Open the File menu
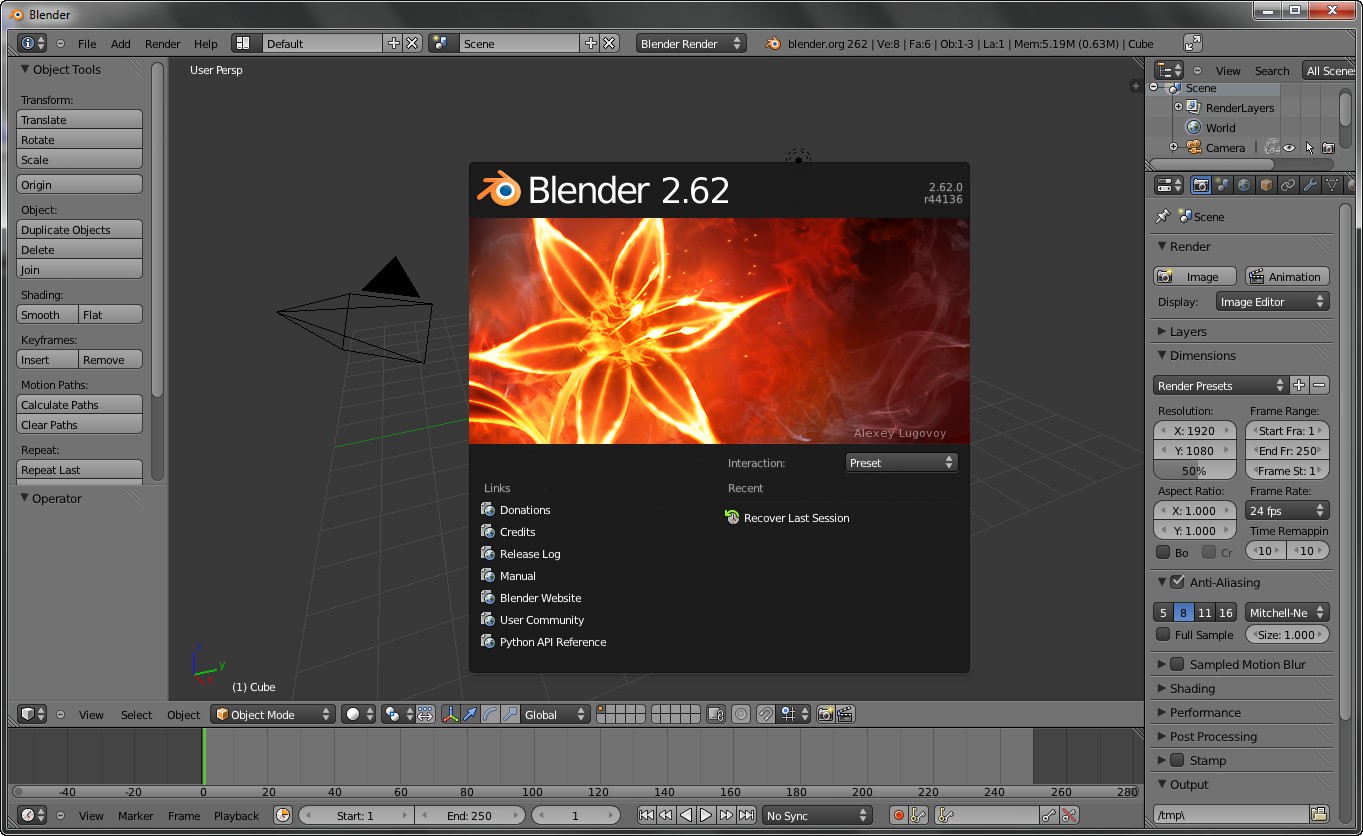The height and width of the screenshot is (836, 1363). click(87, 43)
